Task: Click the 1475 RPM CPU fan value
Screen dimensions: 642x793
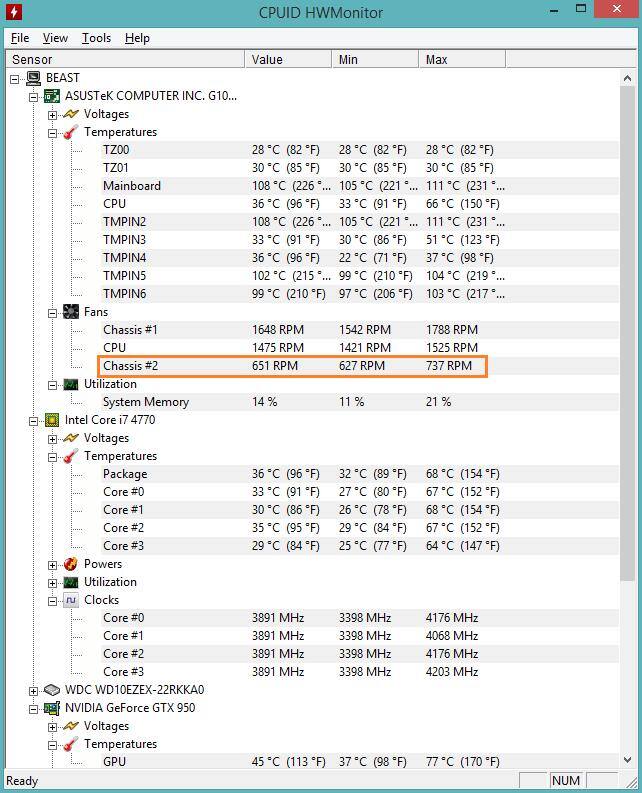Action: [278, 348]
